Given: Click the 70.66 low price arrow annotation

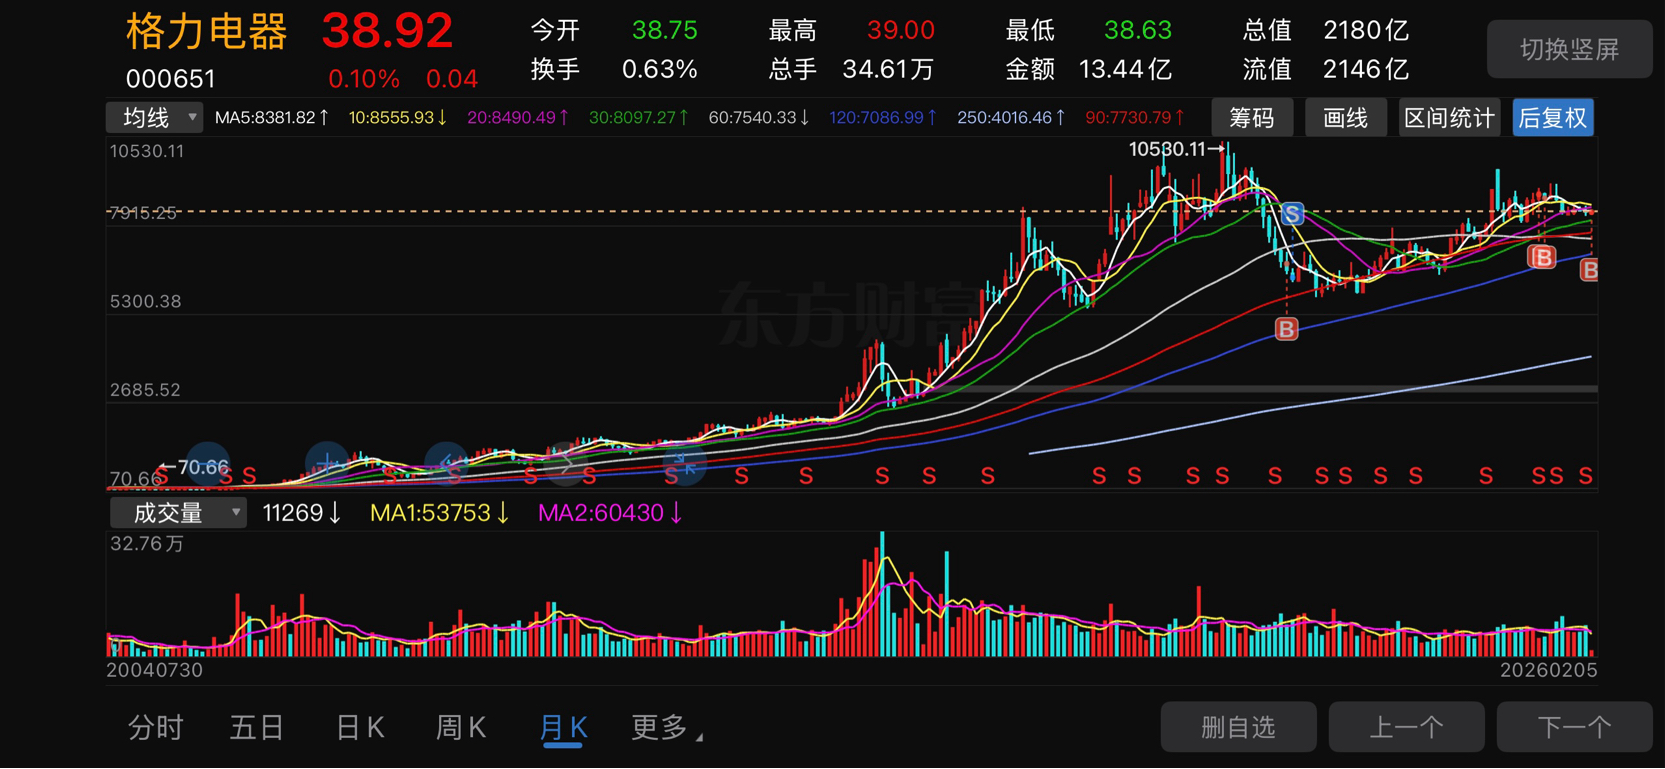Looking at the screenshot, I should [194, 467].
